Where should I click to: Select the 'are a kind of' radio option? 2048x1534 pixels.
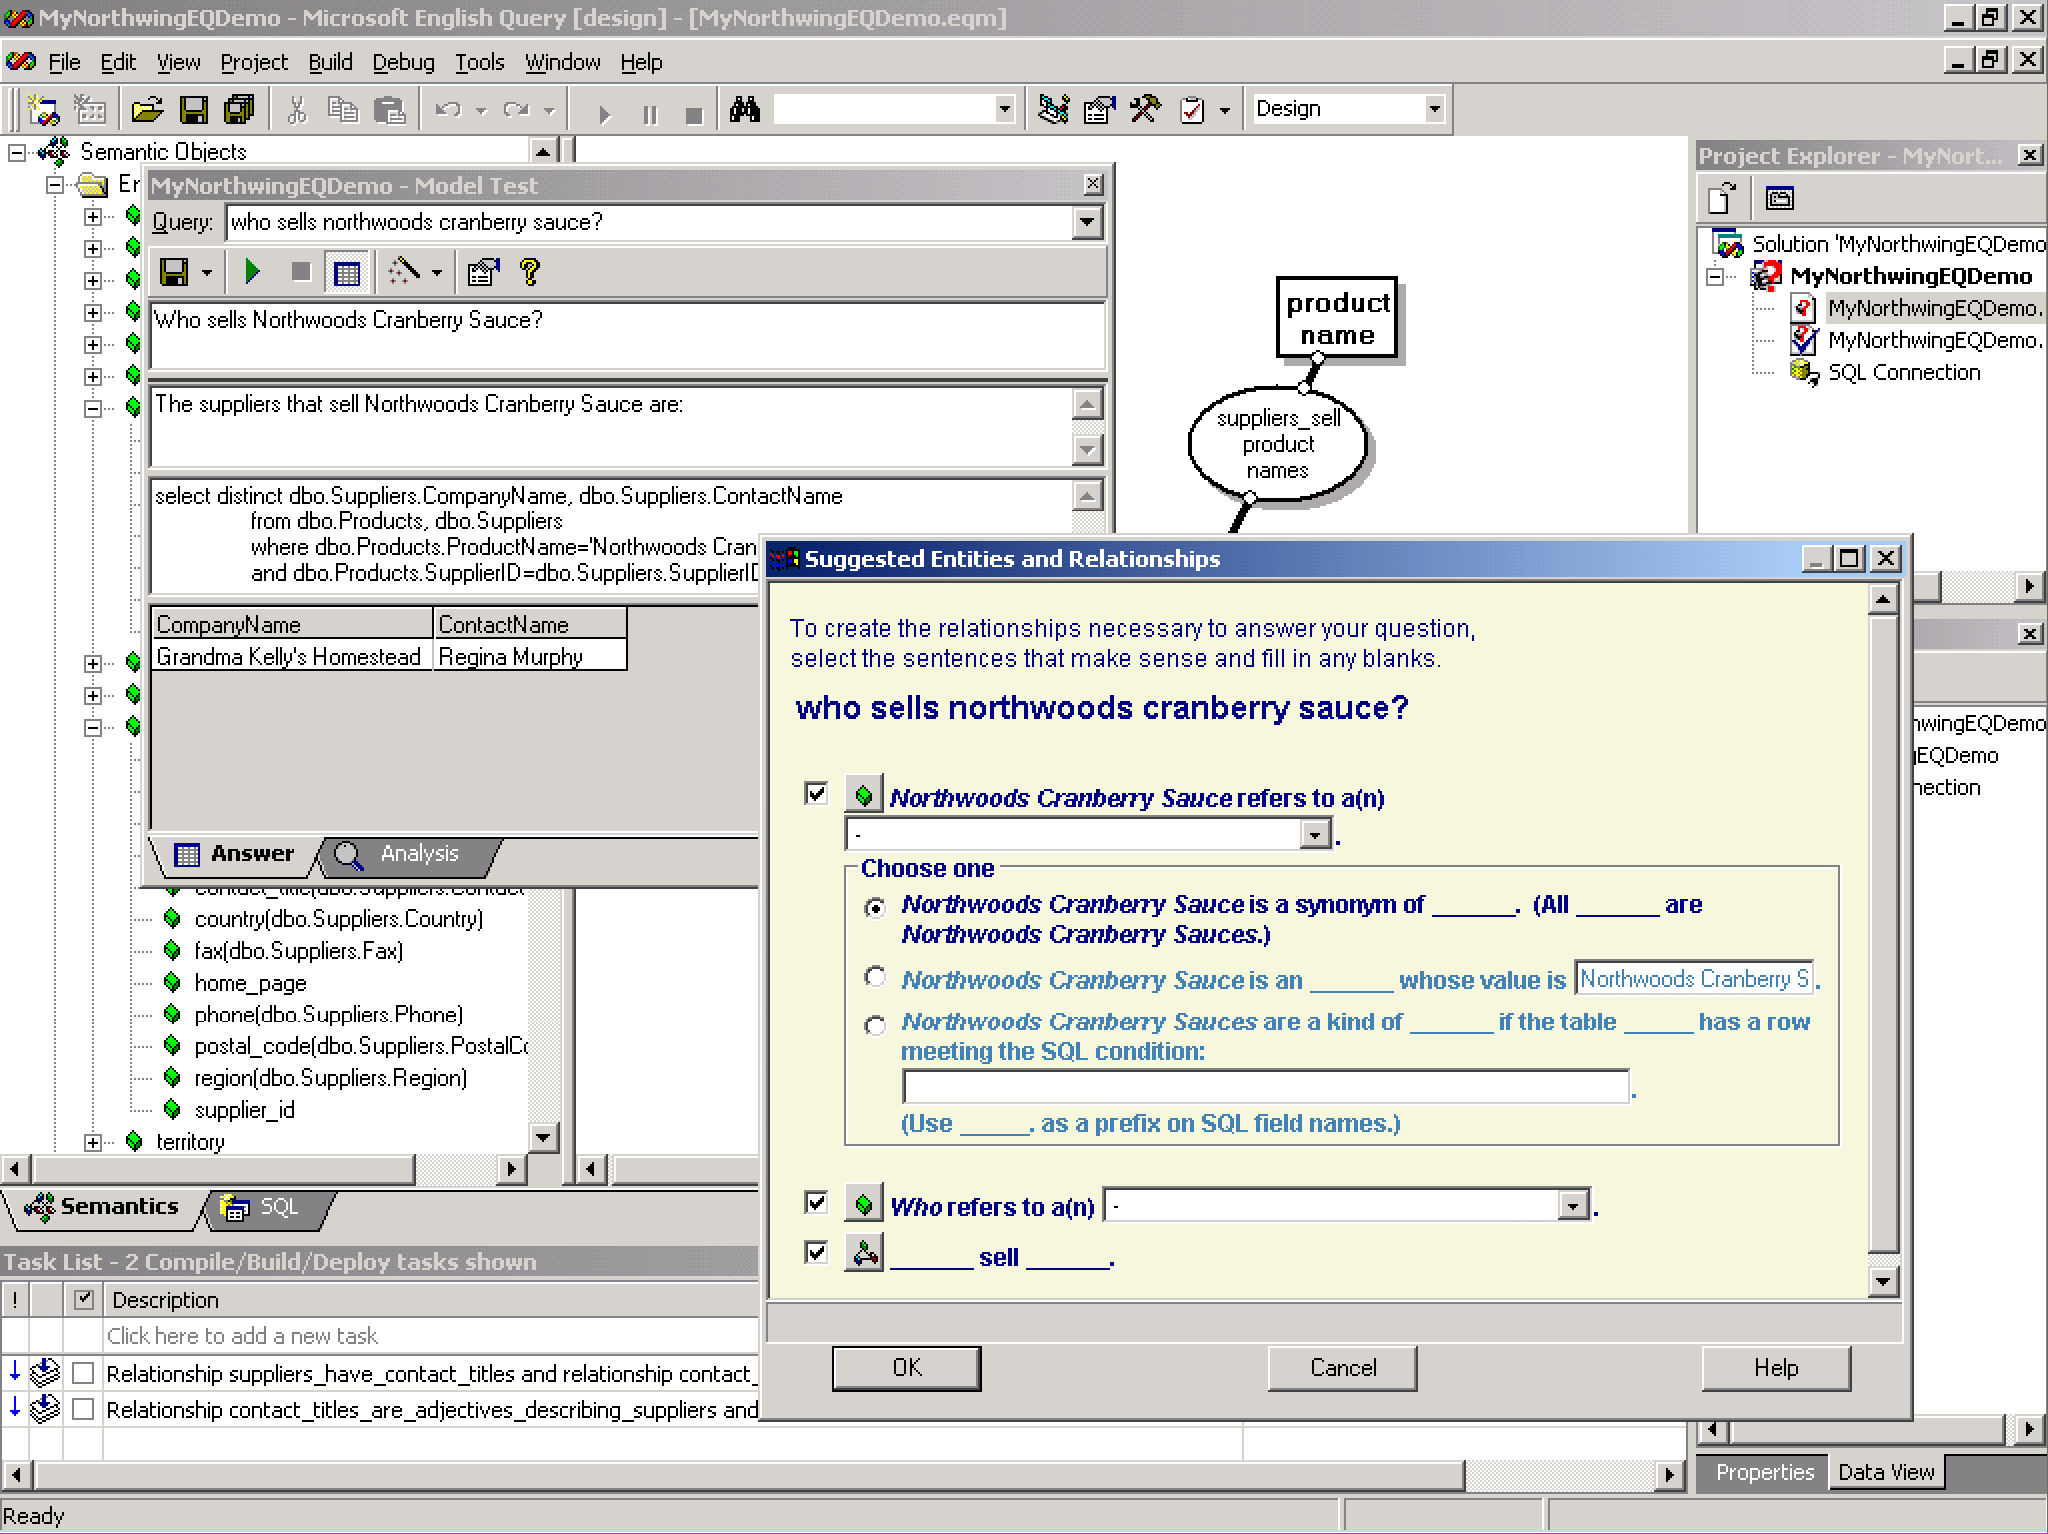(875, 1025)
